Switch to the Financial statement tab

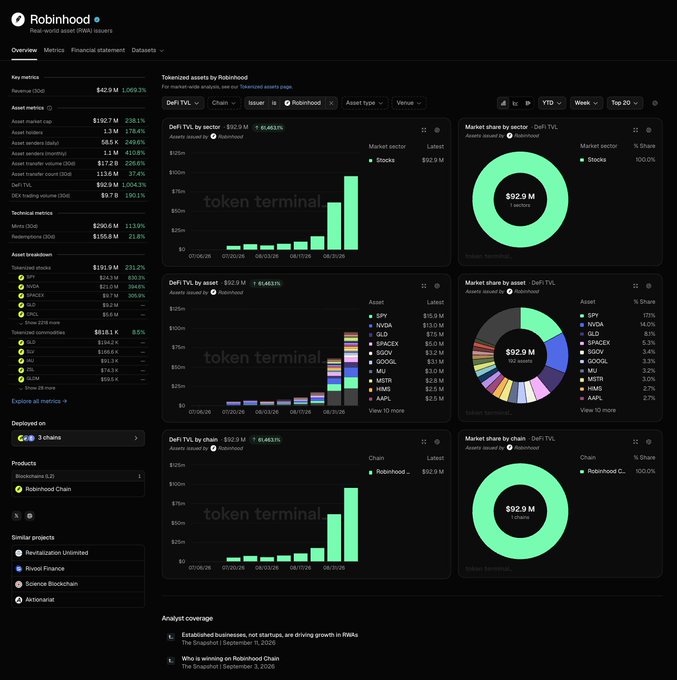[98, 50]
